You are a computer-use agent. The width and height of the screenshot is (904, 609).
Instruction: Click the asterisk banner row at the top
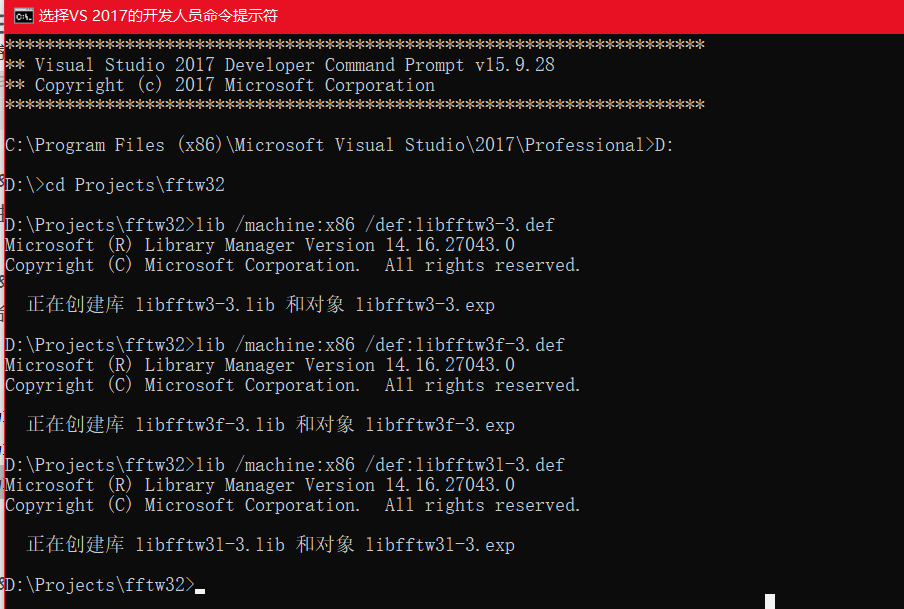pyautogui.click(x=350, y=44)
